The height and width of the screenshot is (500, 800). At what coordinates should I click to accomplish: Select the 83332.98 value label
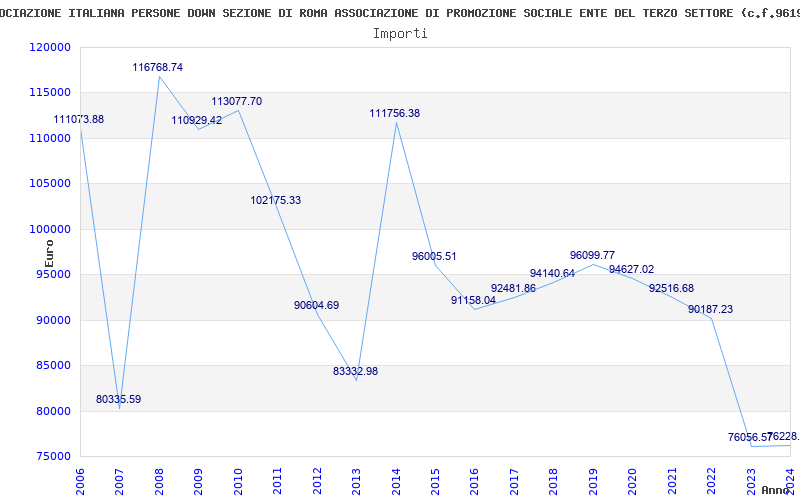click(x=356, y=371)
